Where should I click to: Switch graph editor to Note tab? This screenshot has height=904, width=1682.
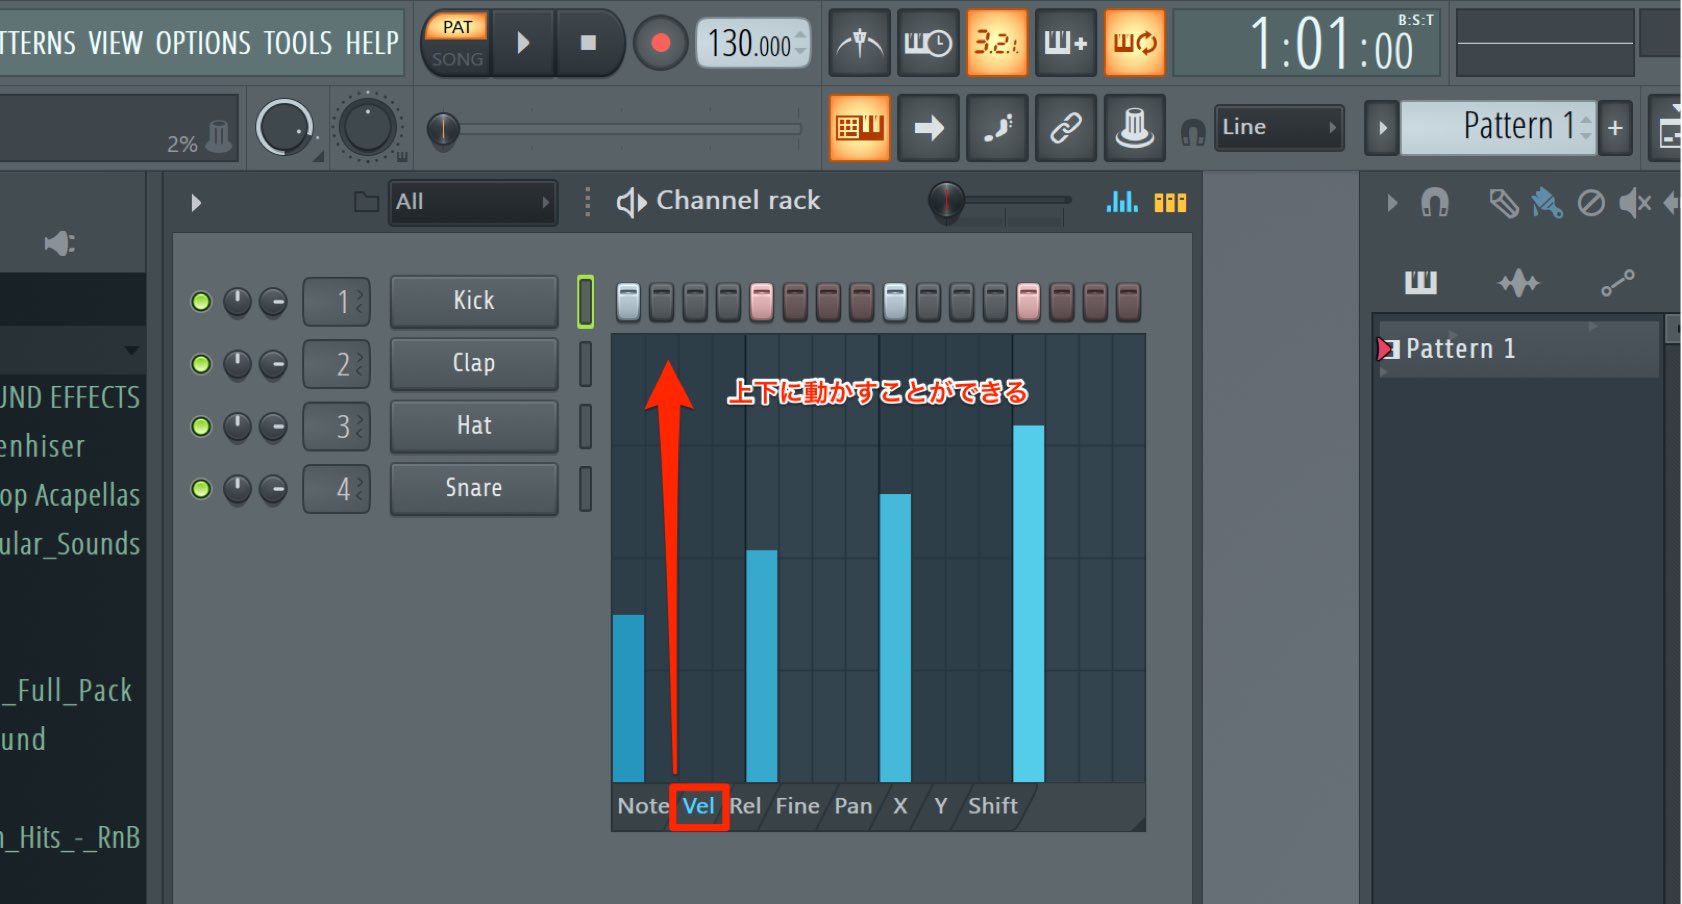pos(642,806)
